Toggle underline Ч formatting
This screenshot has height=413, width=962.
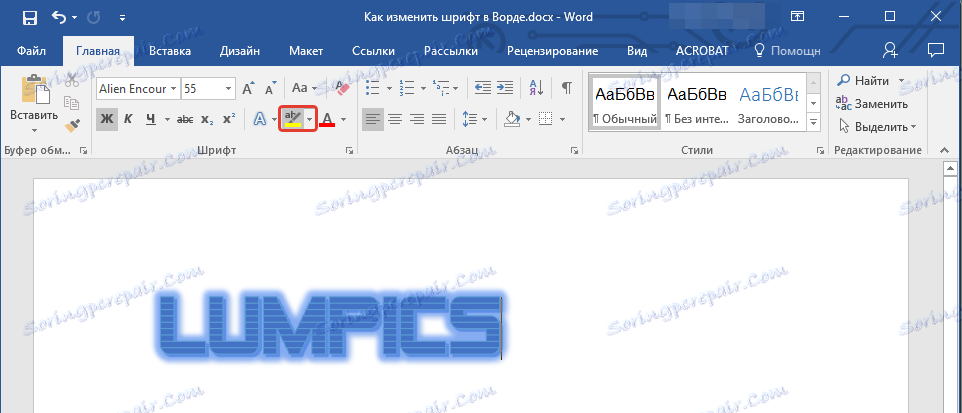coord(150,119)
